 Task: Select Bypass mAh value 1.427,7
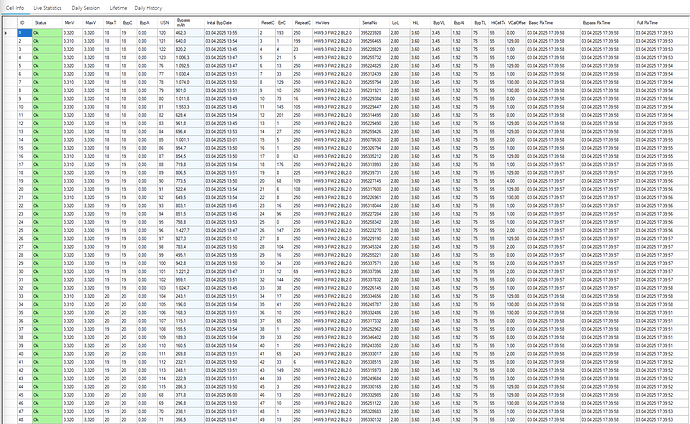(189, 230)
